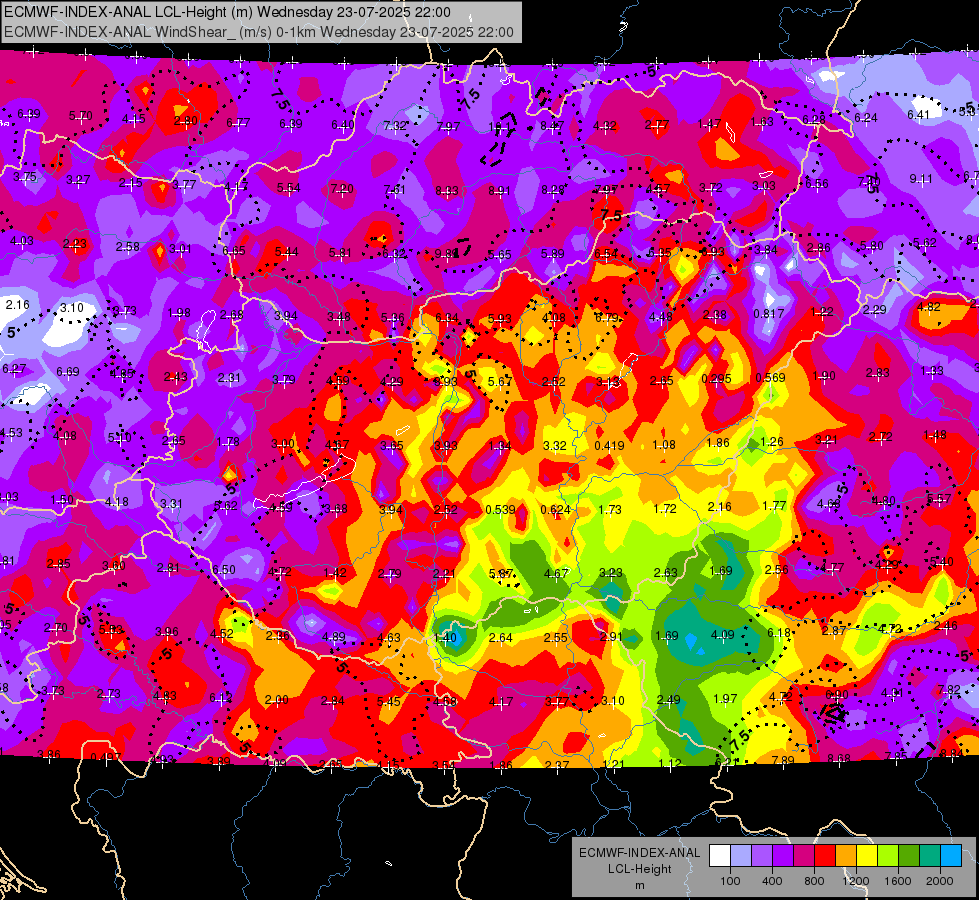The height and width of the screenshot is (900, 979).
Task: Pick the lime yellow-green legend swatch
Action: [x=888, y=855]
